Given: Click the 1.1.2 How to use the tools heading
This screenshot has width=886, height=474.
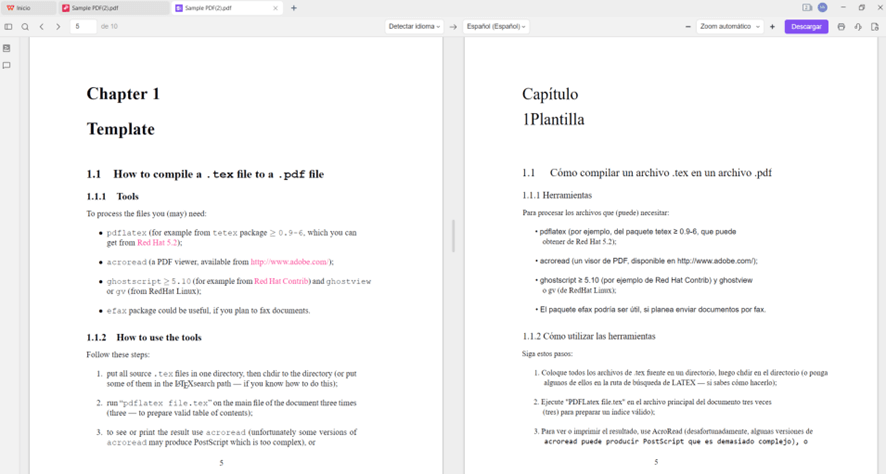Looking at the screenshot, I should 144,337.
